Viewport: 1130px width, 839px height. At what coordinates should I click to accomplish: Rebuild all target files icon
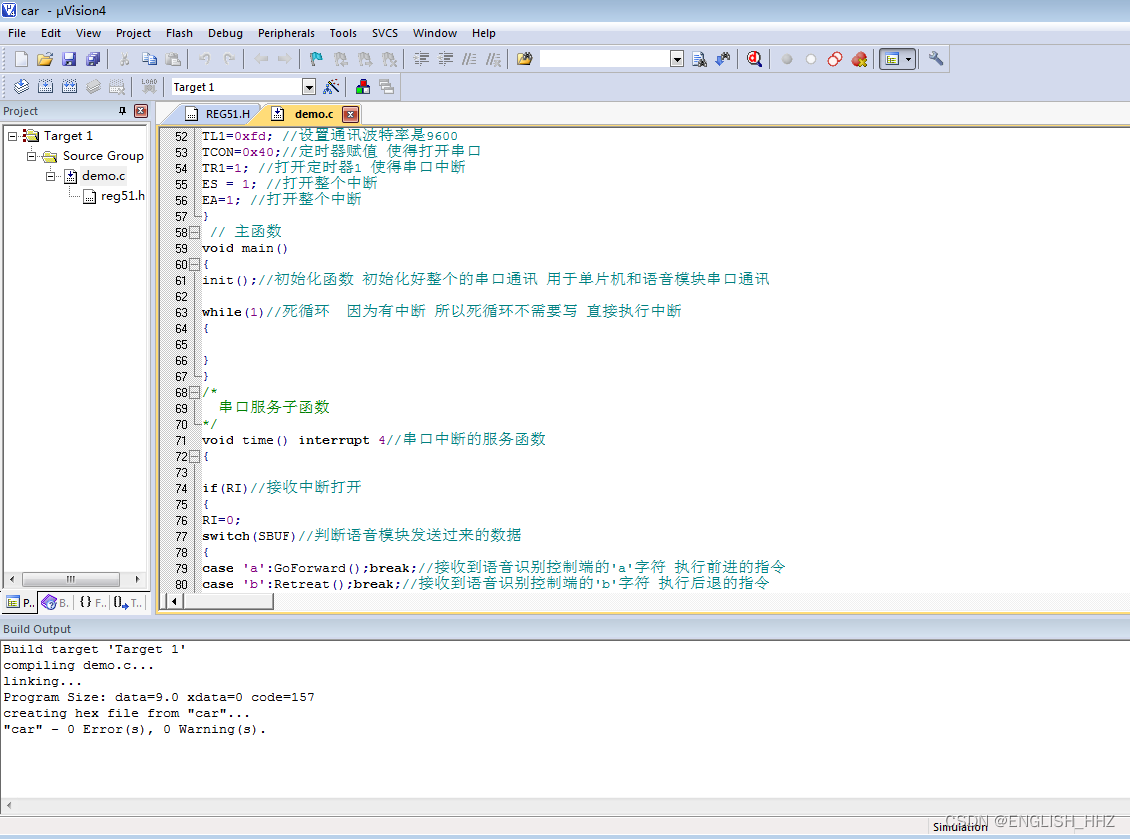click(69, 86)
